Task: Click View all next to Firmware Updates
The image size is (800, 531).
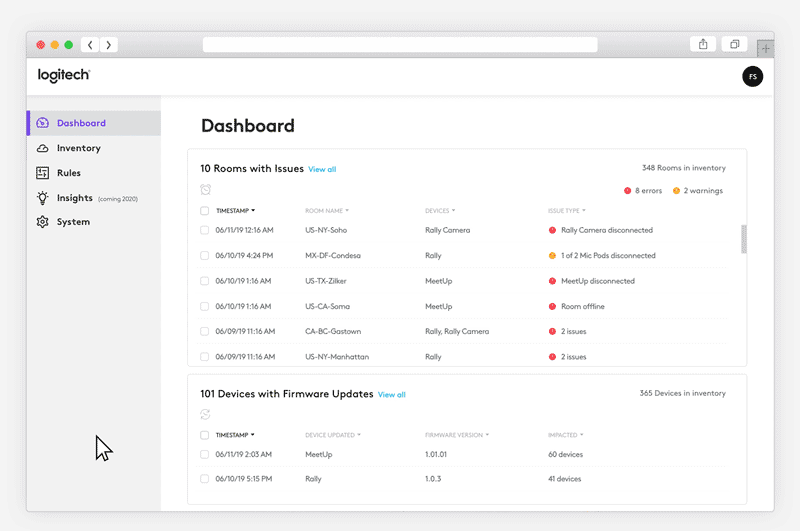Action: 392,395
